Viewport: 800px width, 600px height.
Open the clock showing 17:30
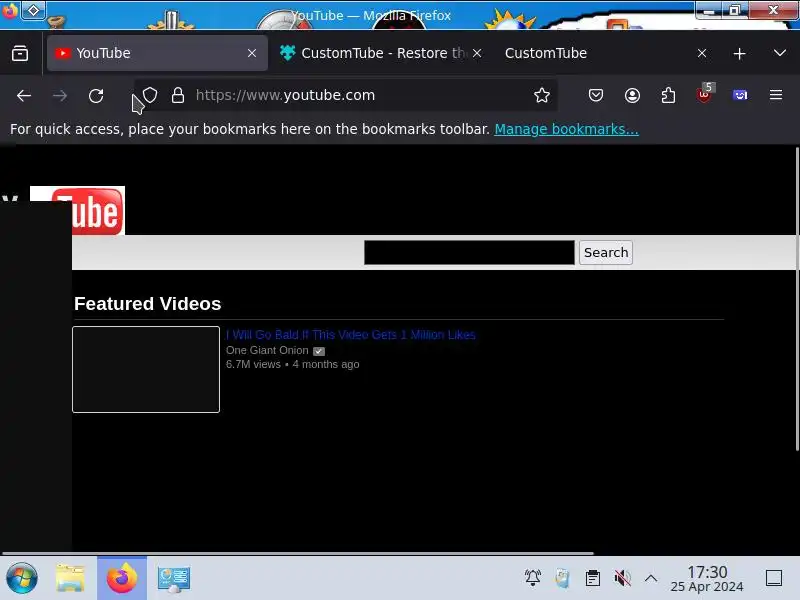tap(707, 579)
